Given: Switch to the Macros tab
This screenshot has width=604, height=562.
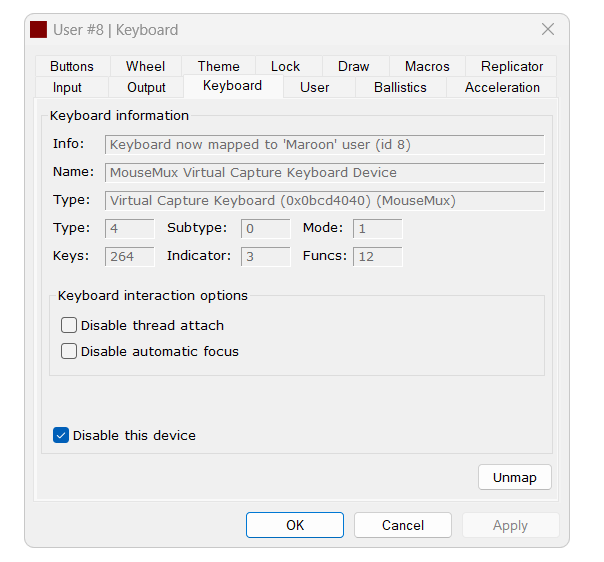Looking at the screenshot, I should [427, 66].
